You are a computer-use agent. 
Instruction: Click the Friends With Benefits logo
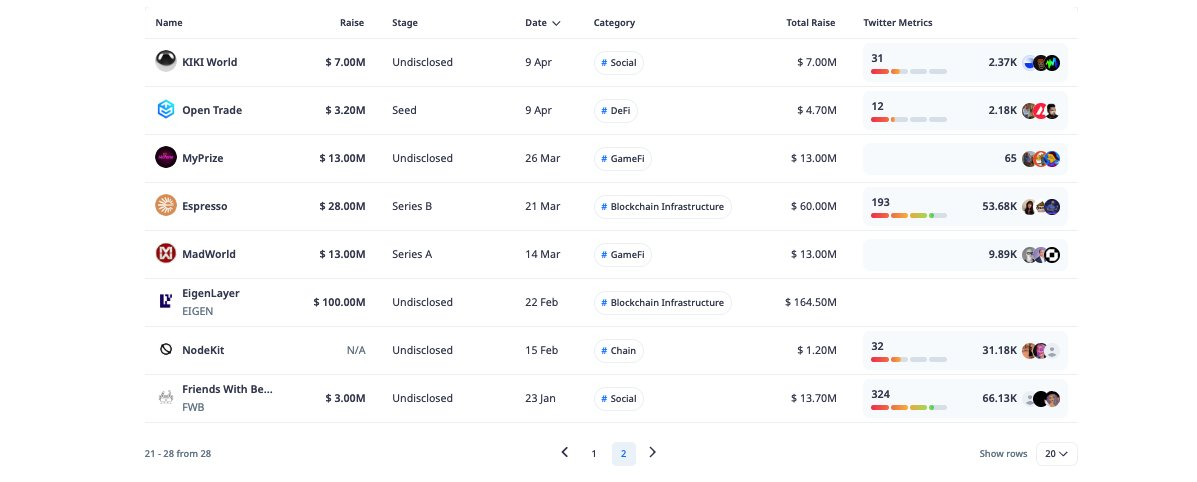coord(166,398)
